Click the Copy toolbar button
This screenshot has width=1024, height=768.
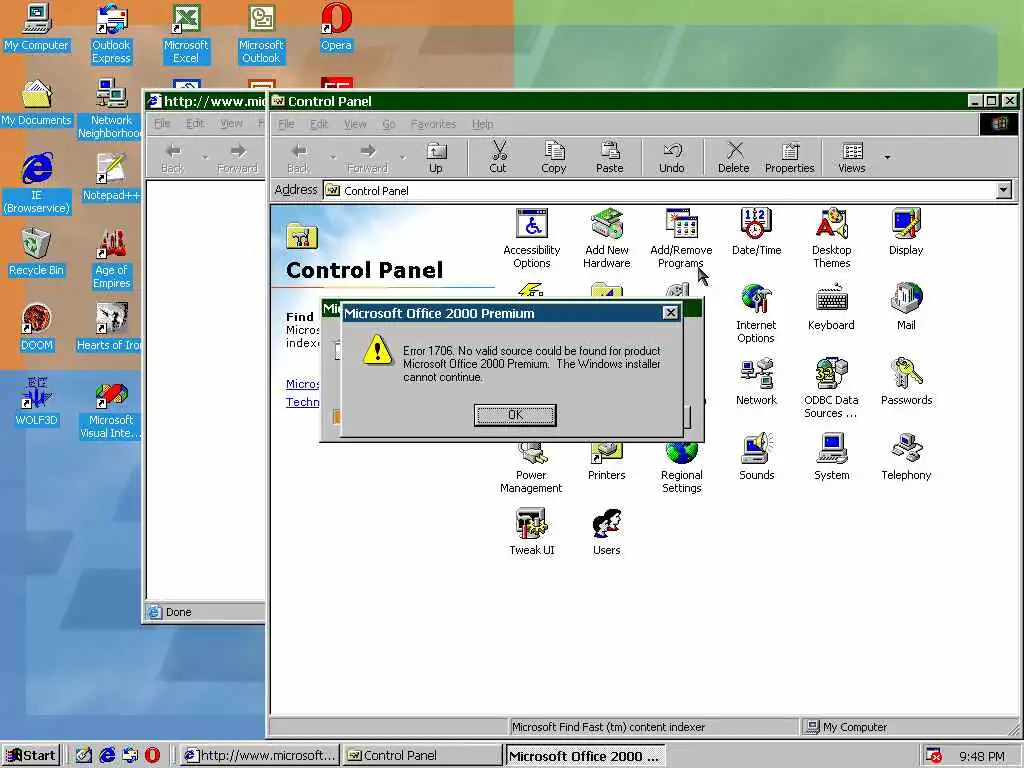(554, 158)
